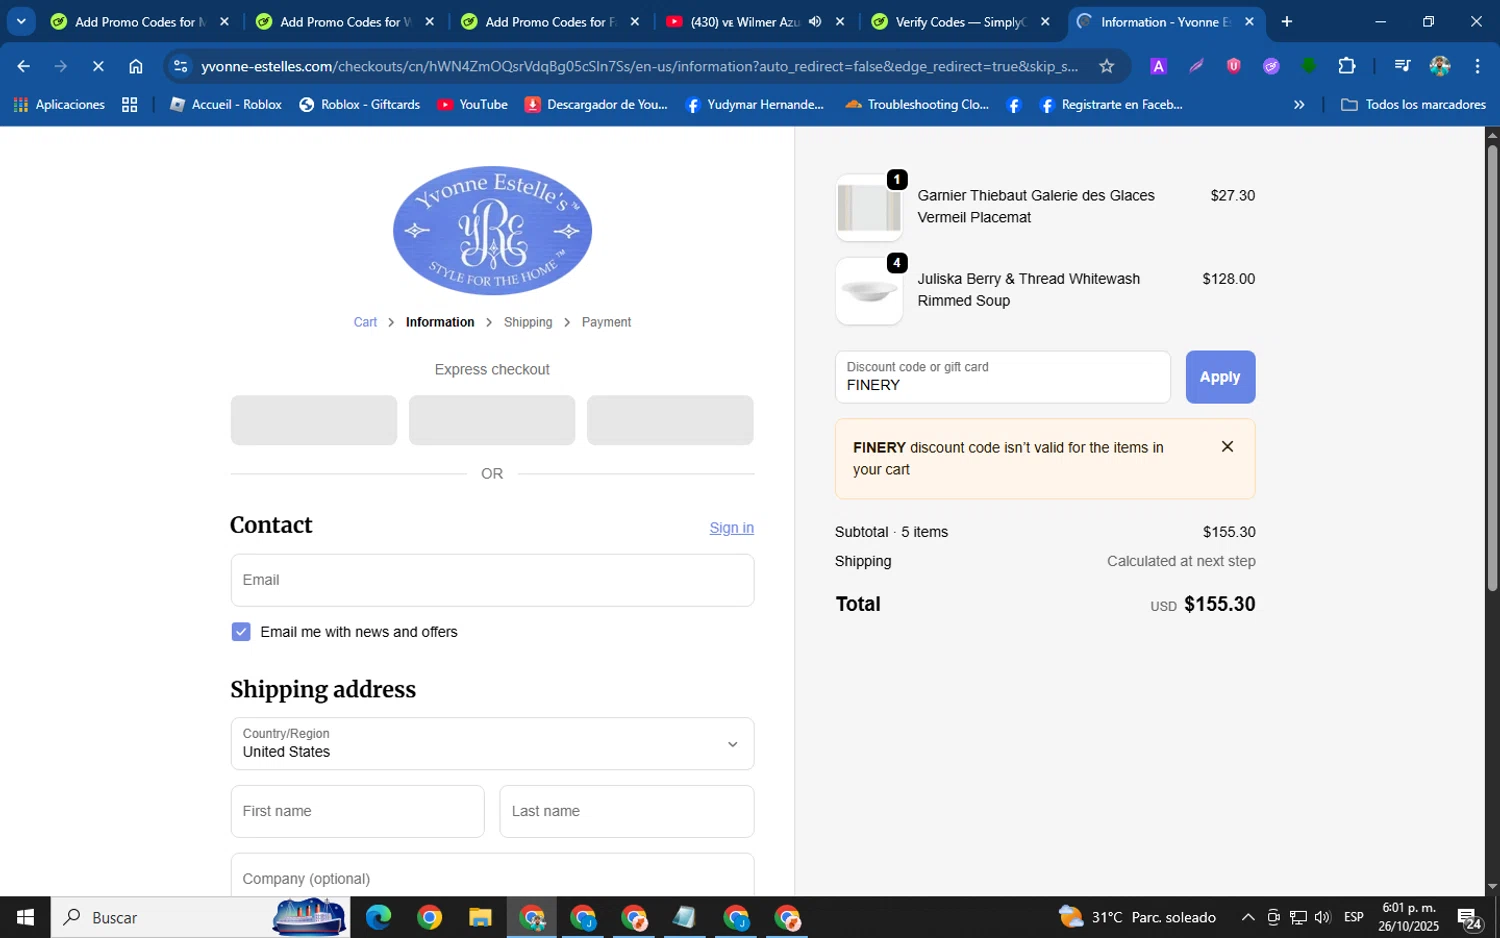Open the tab search dropdown arrow
Image resolution: width=1500 pixels, height=938 pixels.
pyautogui.click(x=21, y=22)
